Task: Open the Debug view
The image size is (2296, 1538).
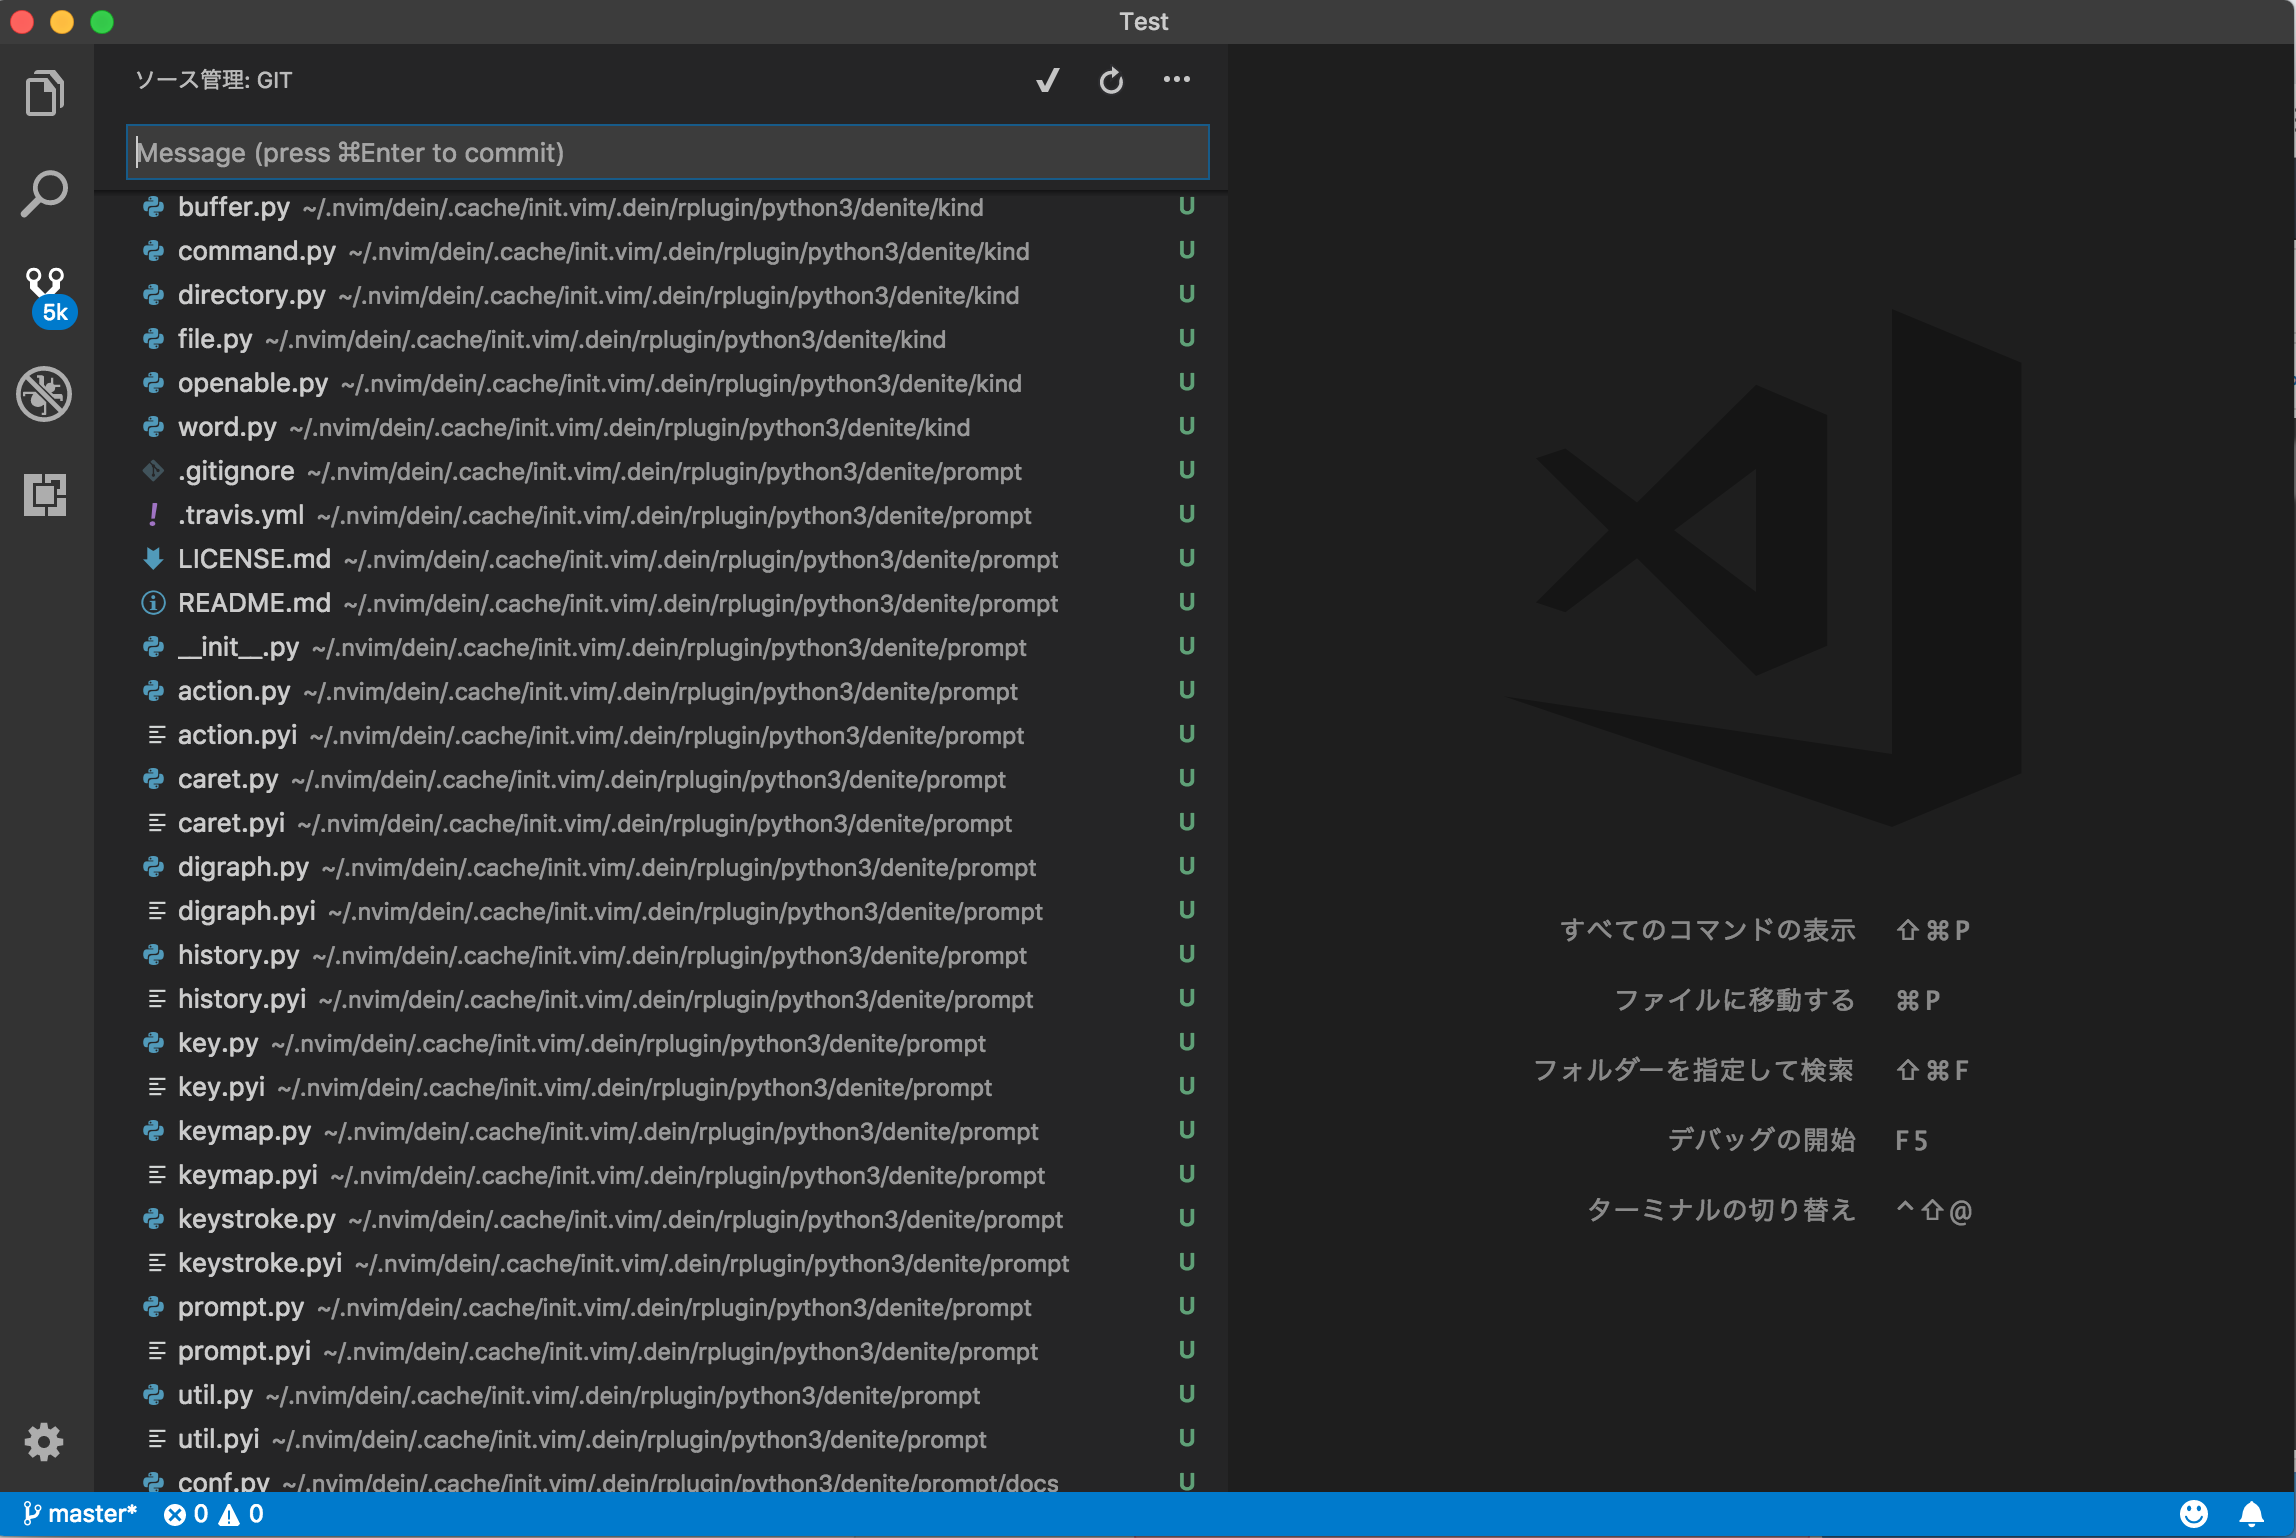Action: pyautogui.click(x=44, y=393)
